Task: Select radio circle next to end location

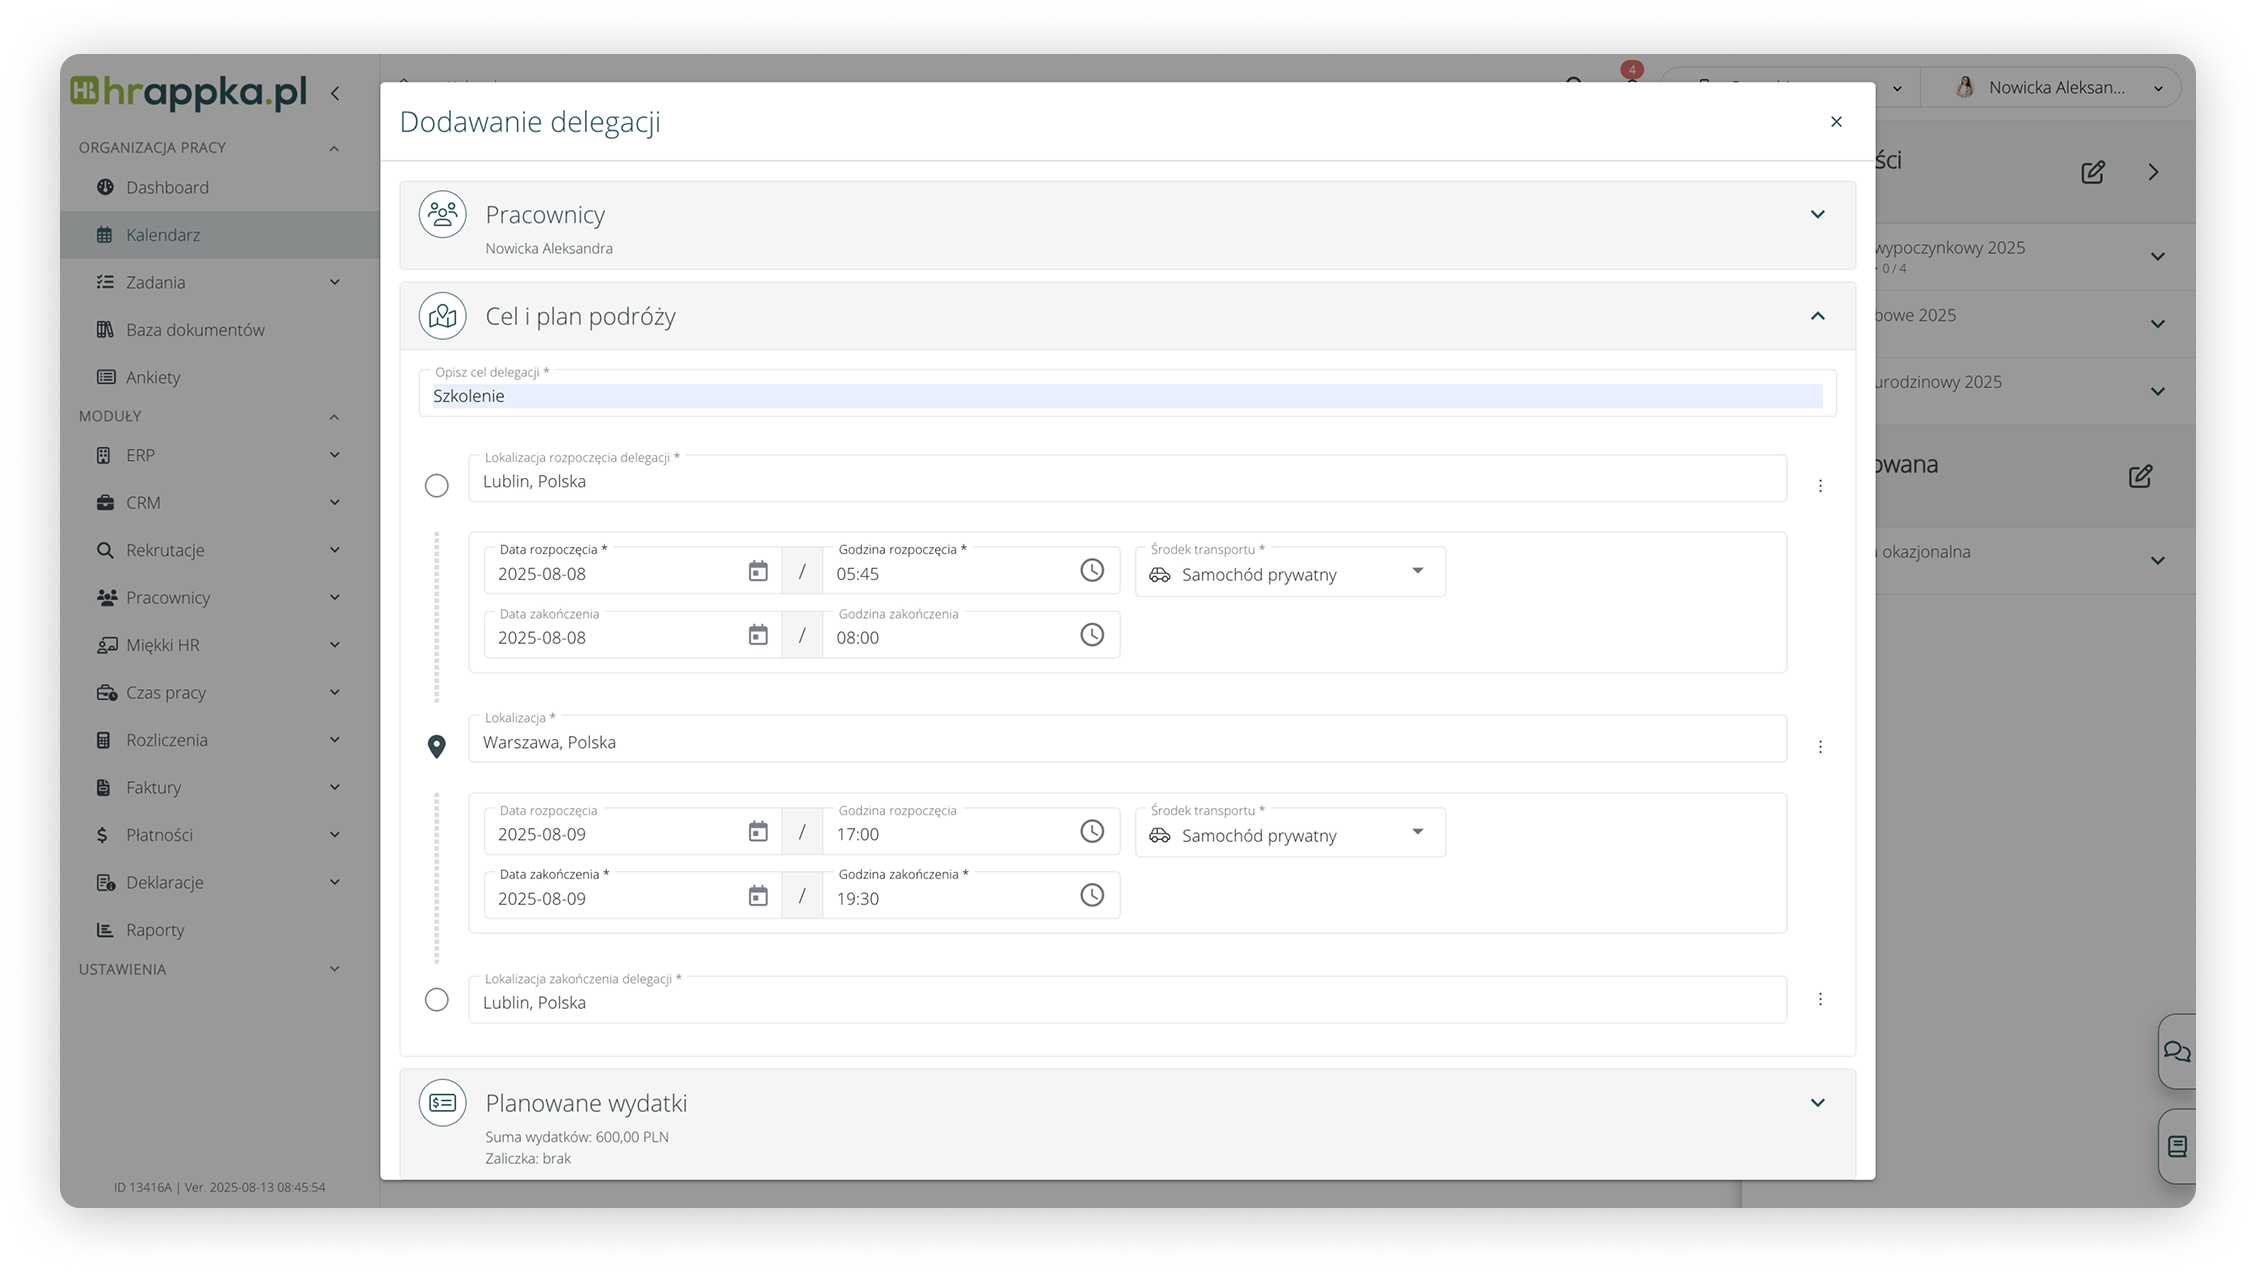Action: click(437, 1000)
